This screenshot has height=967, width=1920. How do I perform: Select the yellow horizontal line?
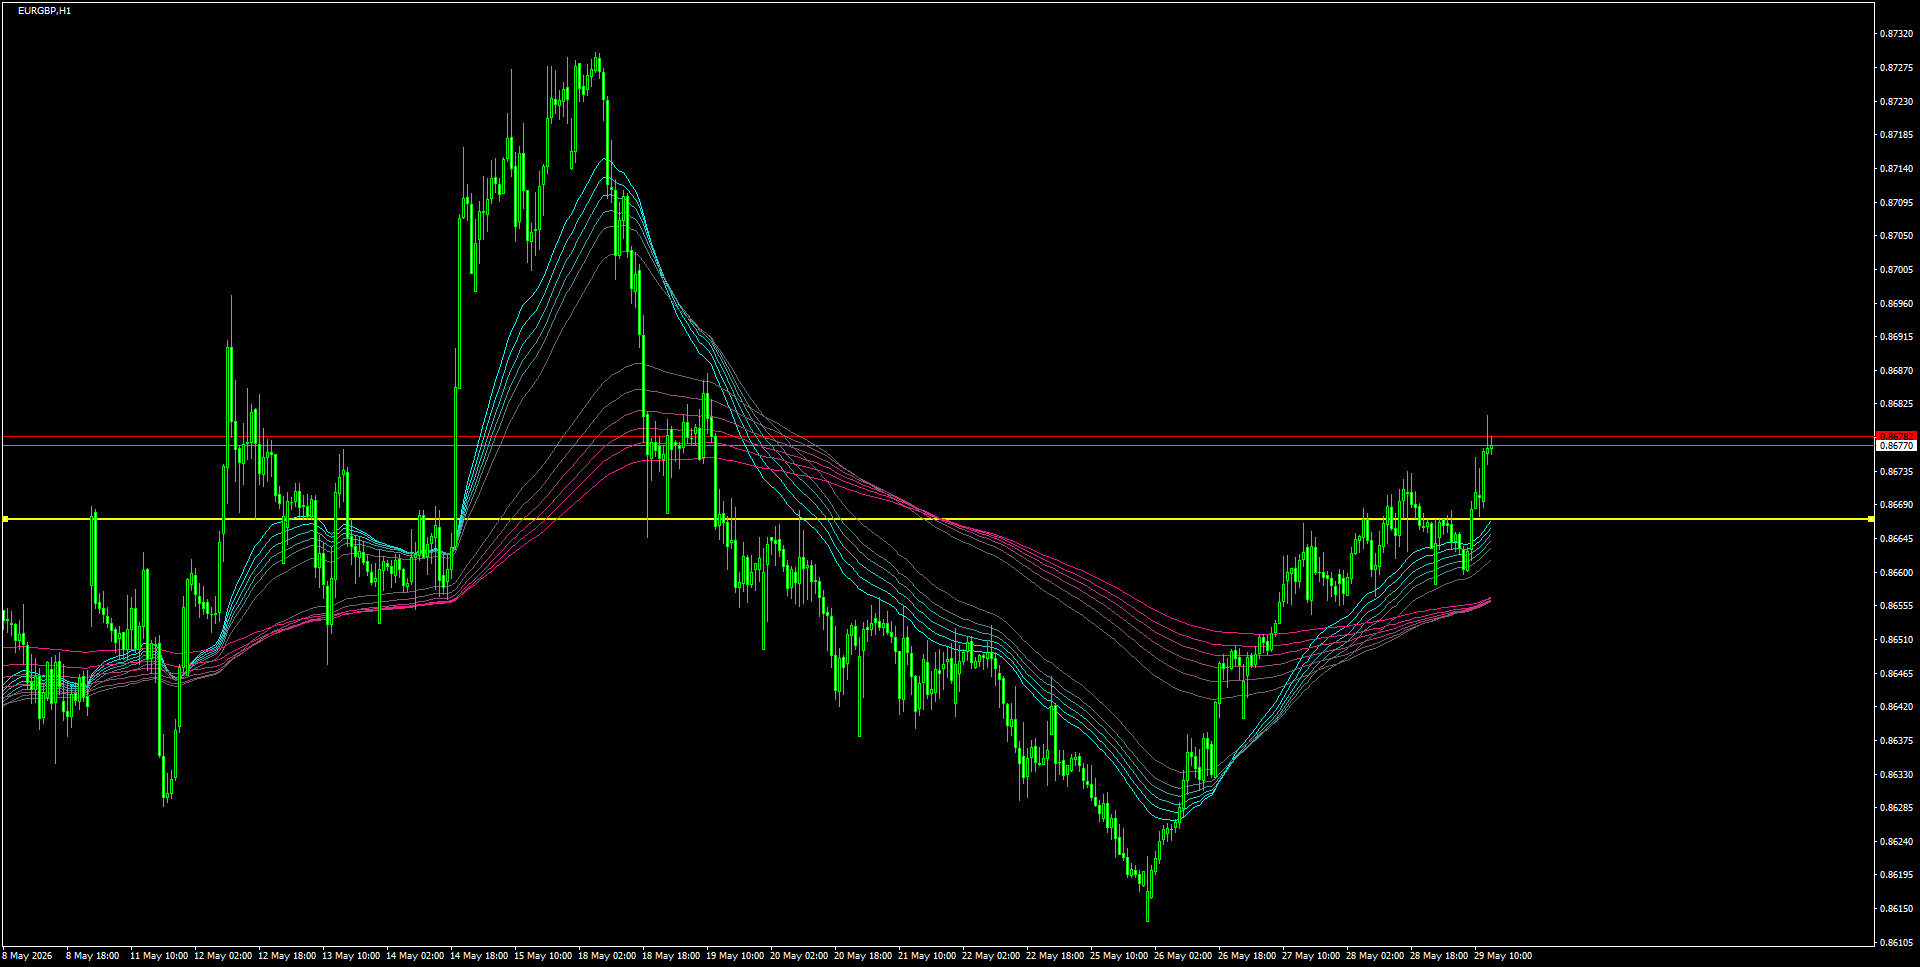pos(937,519)
